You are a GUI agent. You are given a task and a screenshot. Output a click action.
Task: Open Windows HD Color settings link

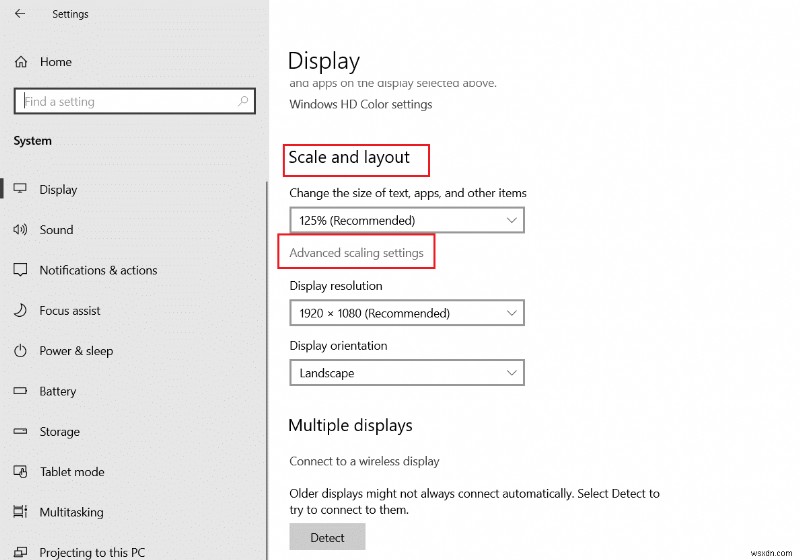click(x=361, y=104)
